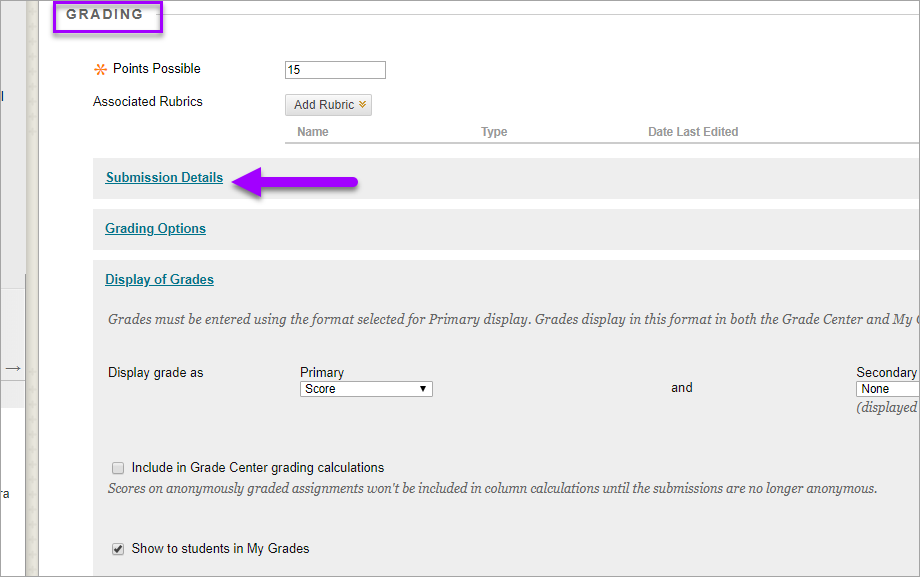The image size is (920, 577).
Task: Click the Date Last Edited column header
Action: [692, 131]
